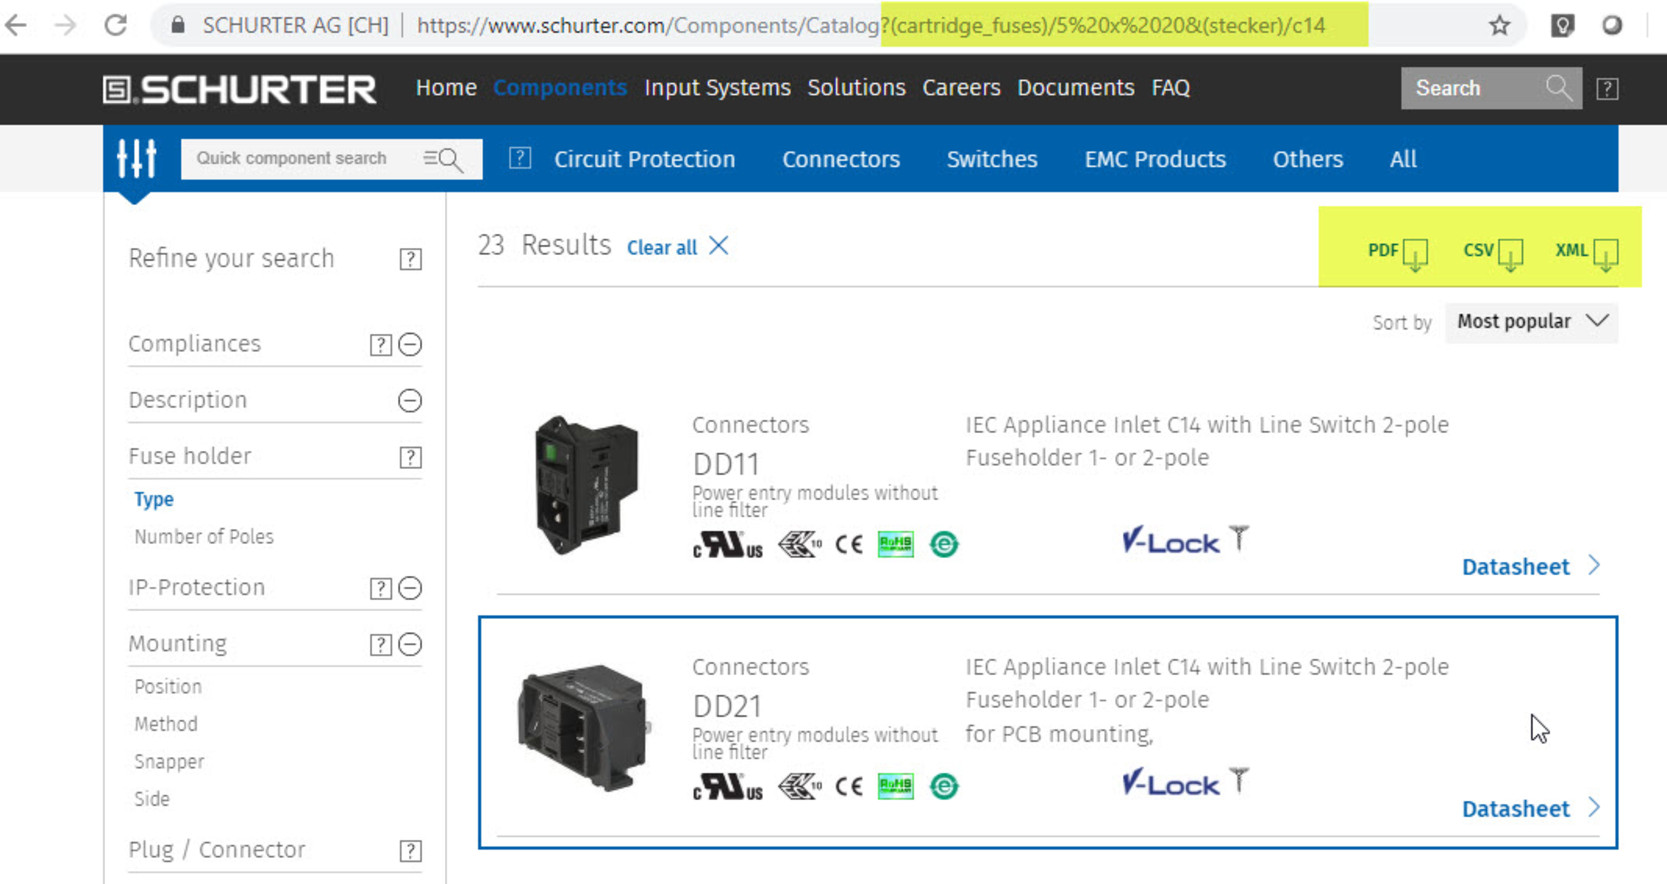Open the shield extension icon
This screenshot has height=884, width=1667.
(1562, 26)
